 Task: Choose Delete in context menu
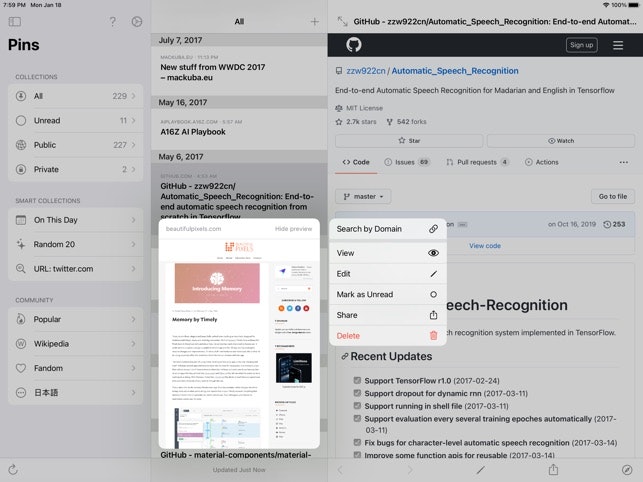388,336
